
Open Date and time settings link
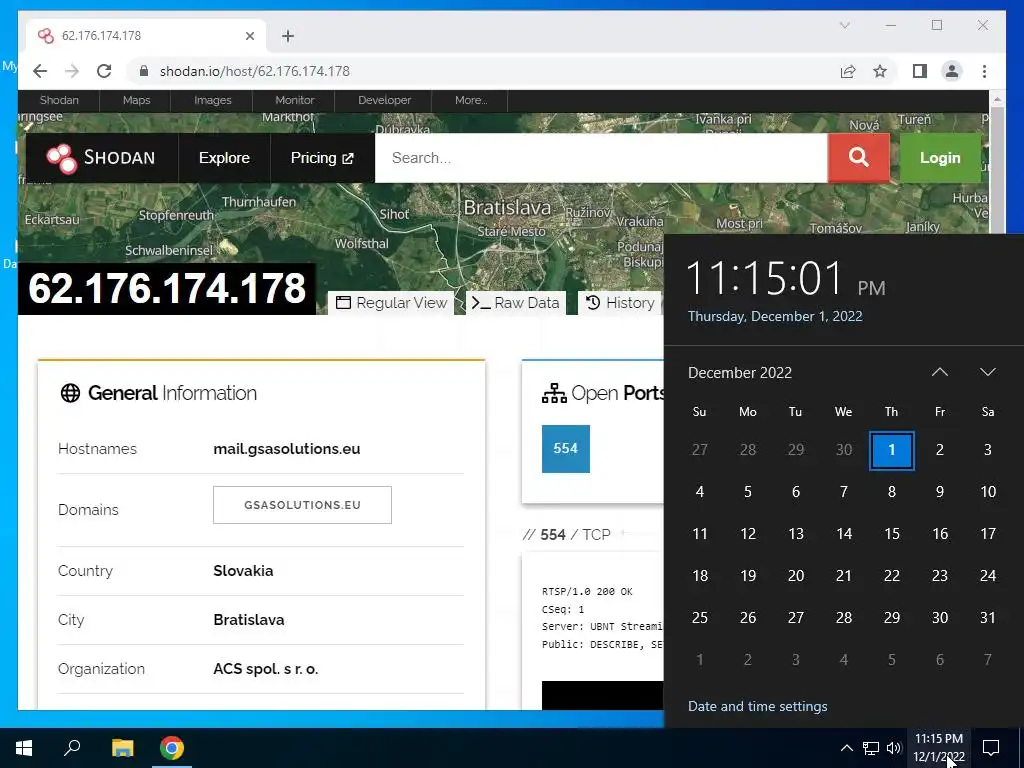click(758, 707)
